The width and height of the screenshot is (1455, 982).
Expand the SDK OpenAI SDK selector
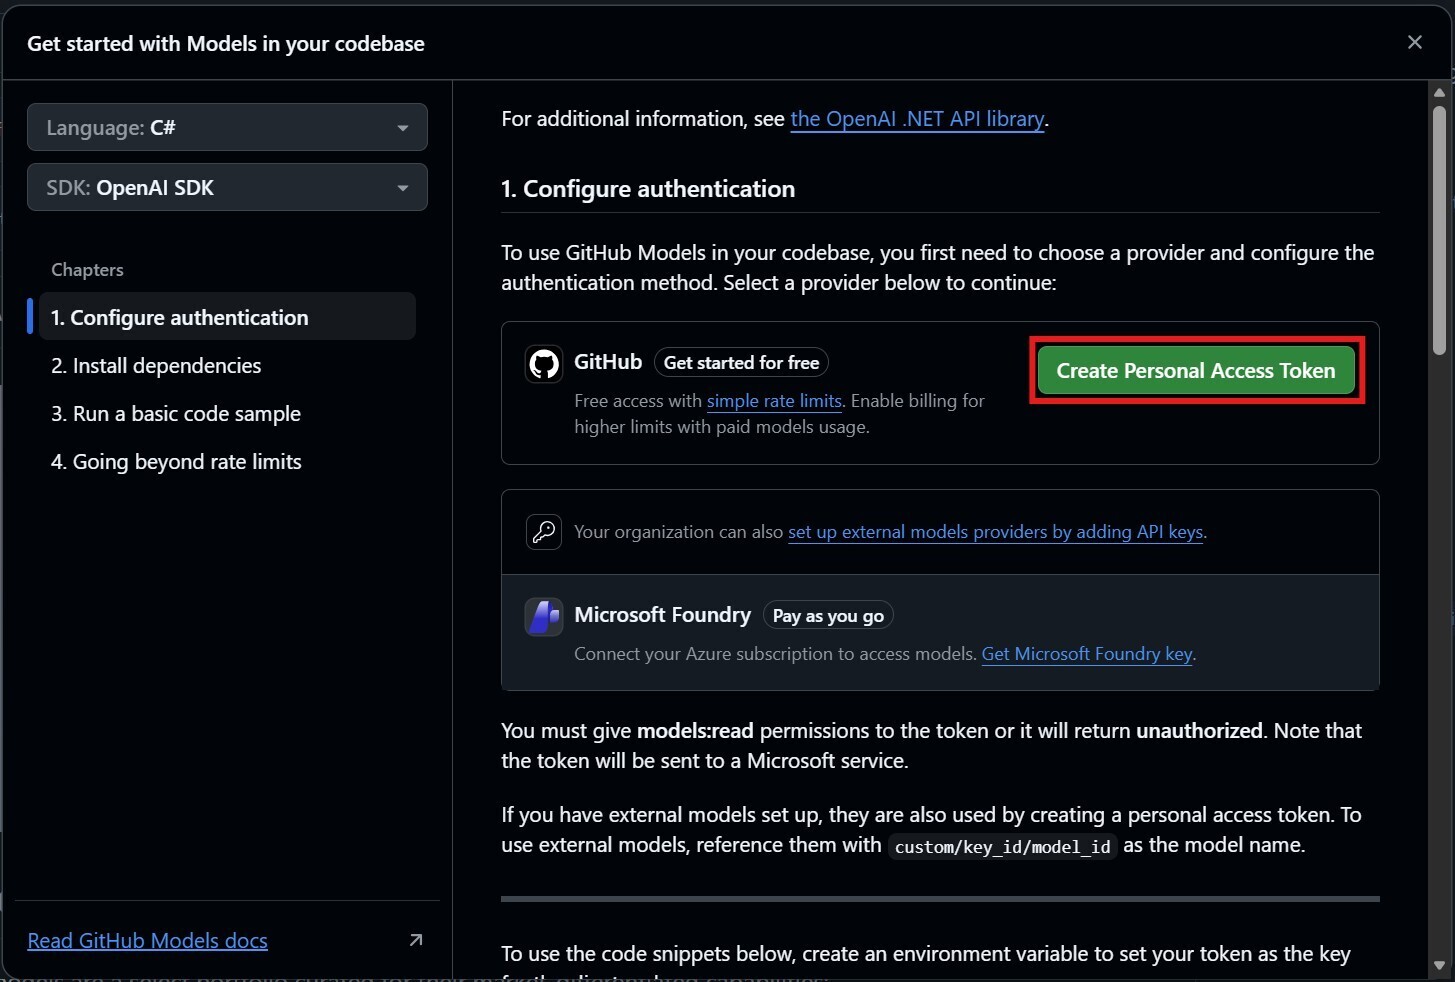pyautogui.click(x=227, y=188)
